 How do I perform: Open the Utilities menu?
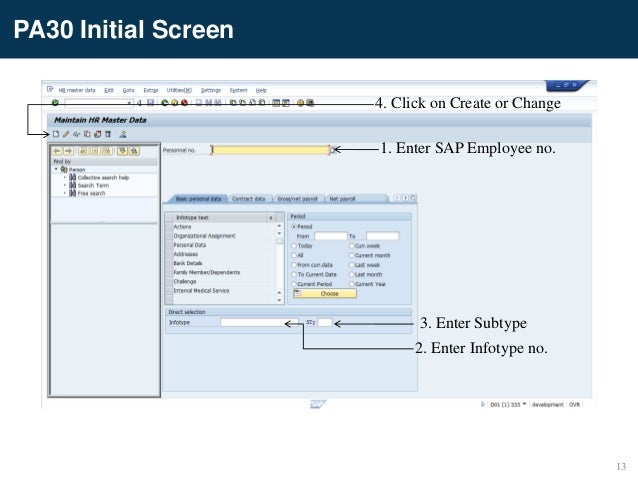[x=179, y=90]
